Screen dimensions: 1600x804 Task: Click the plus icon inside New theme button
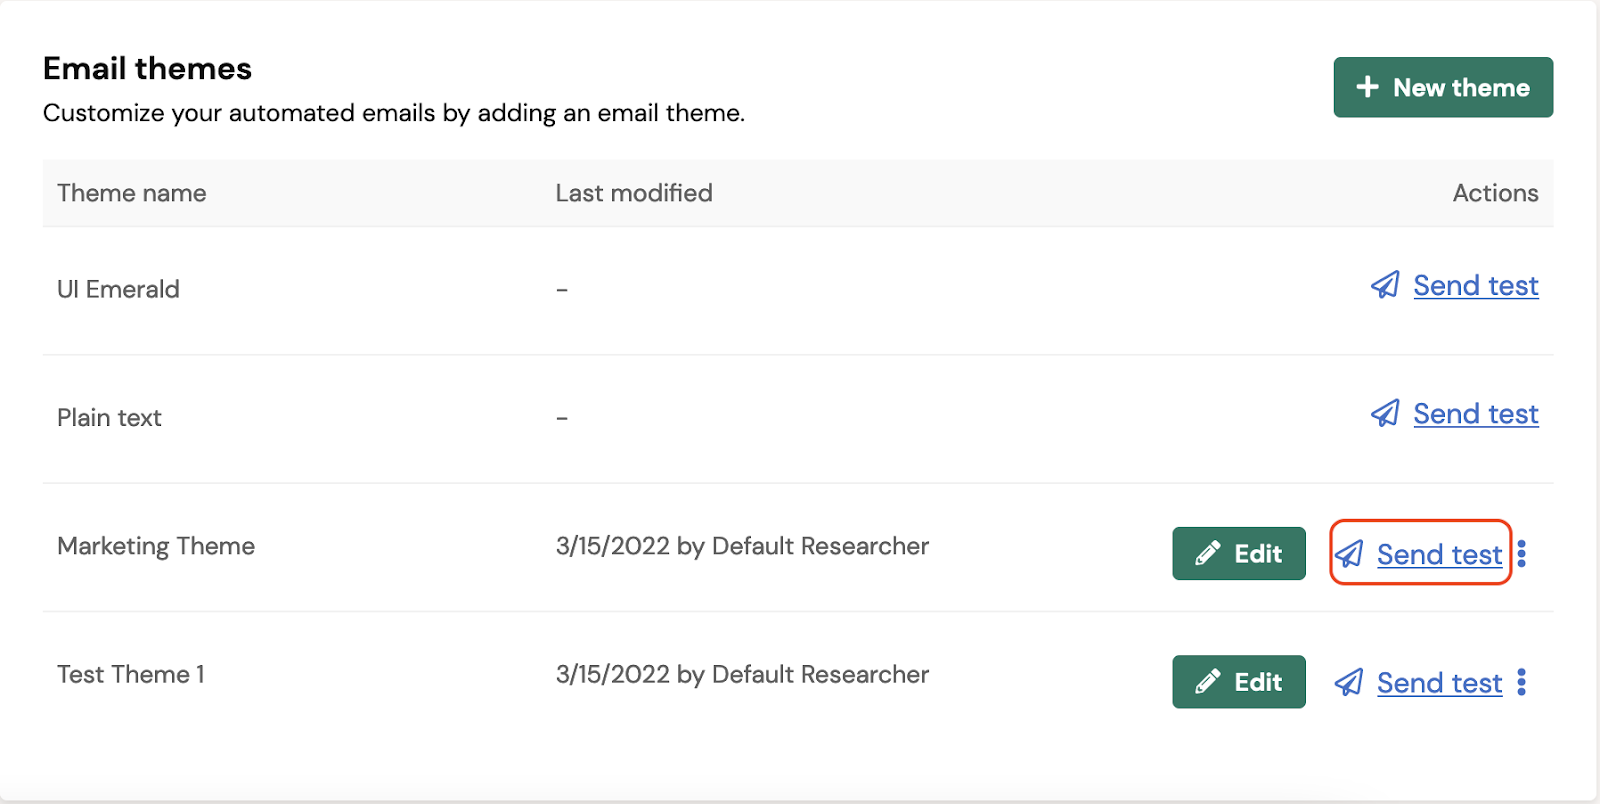(1368, 87)
